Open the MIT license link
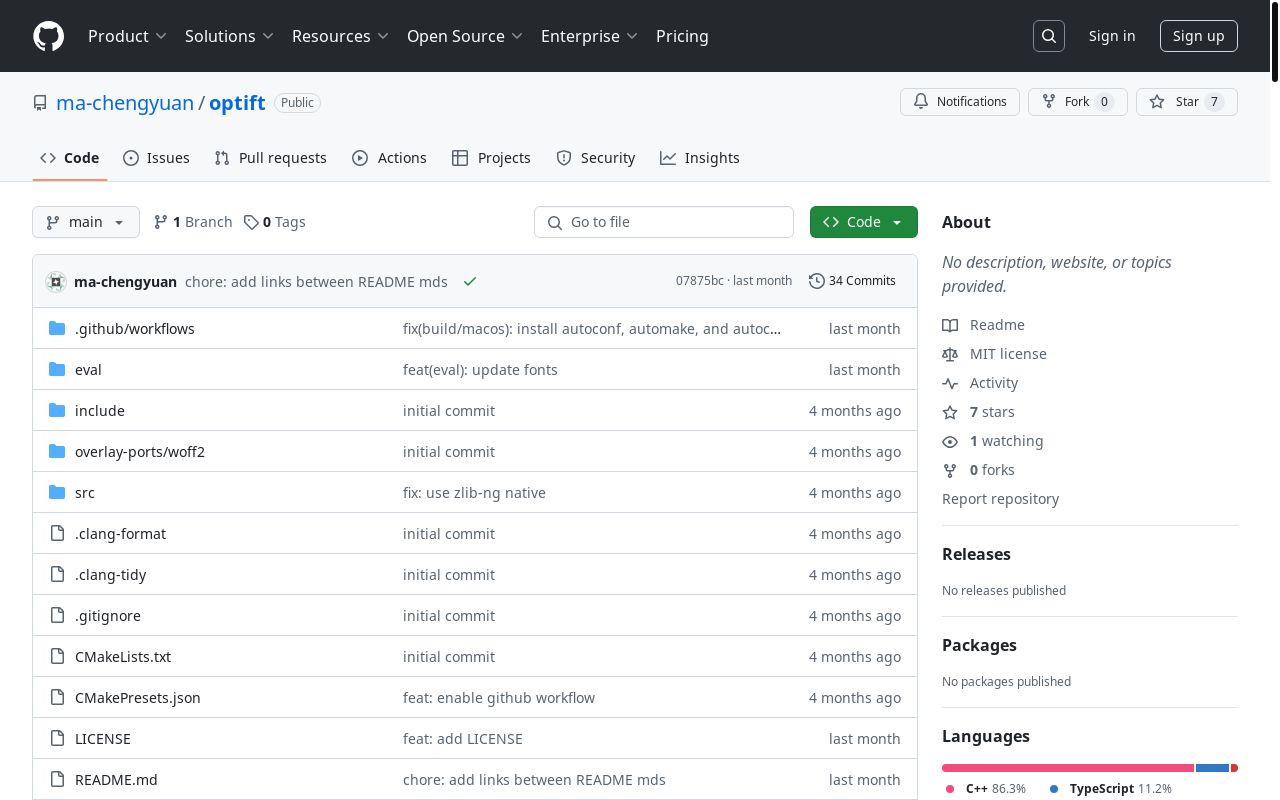Image resolution: width=1280 pixels, height=800 pixels. pyautogui.click(x=1008, y=354)
